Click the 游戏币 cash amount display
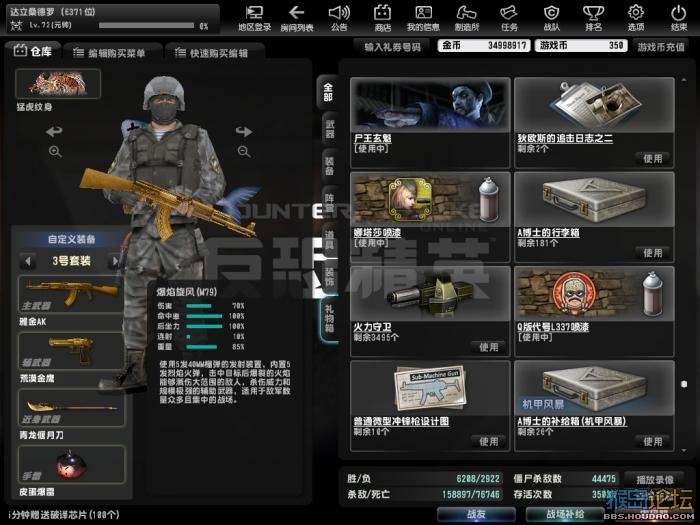The image size is (700, 525). (581, 45)
